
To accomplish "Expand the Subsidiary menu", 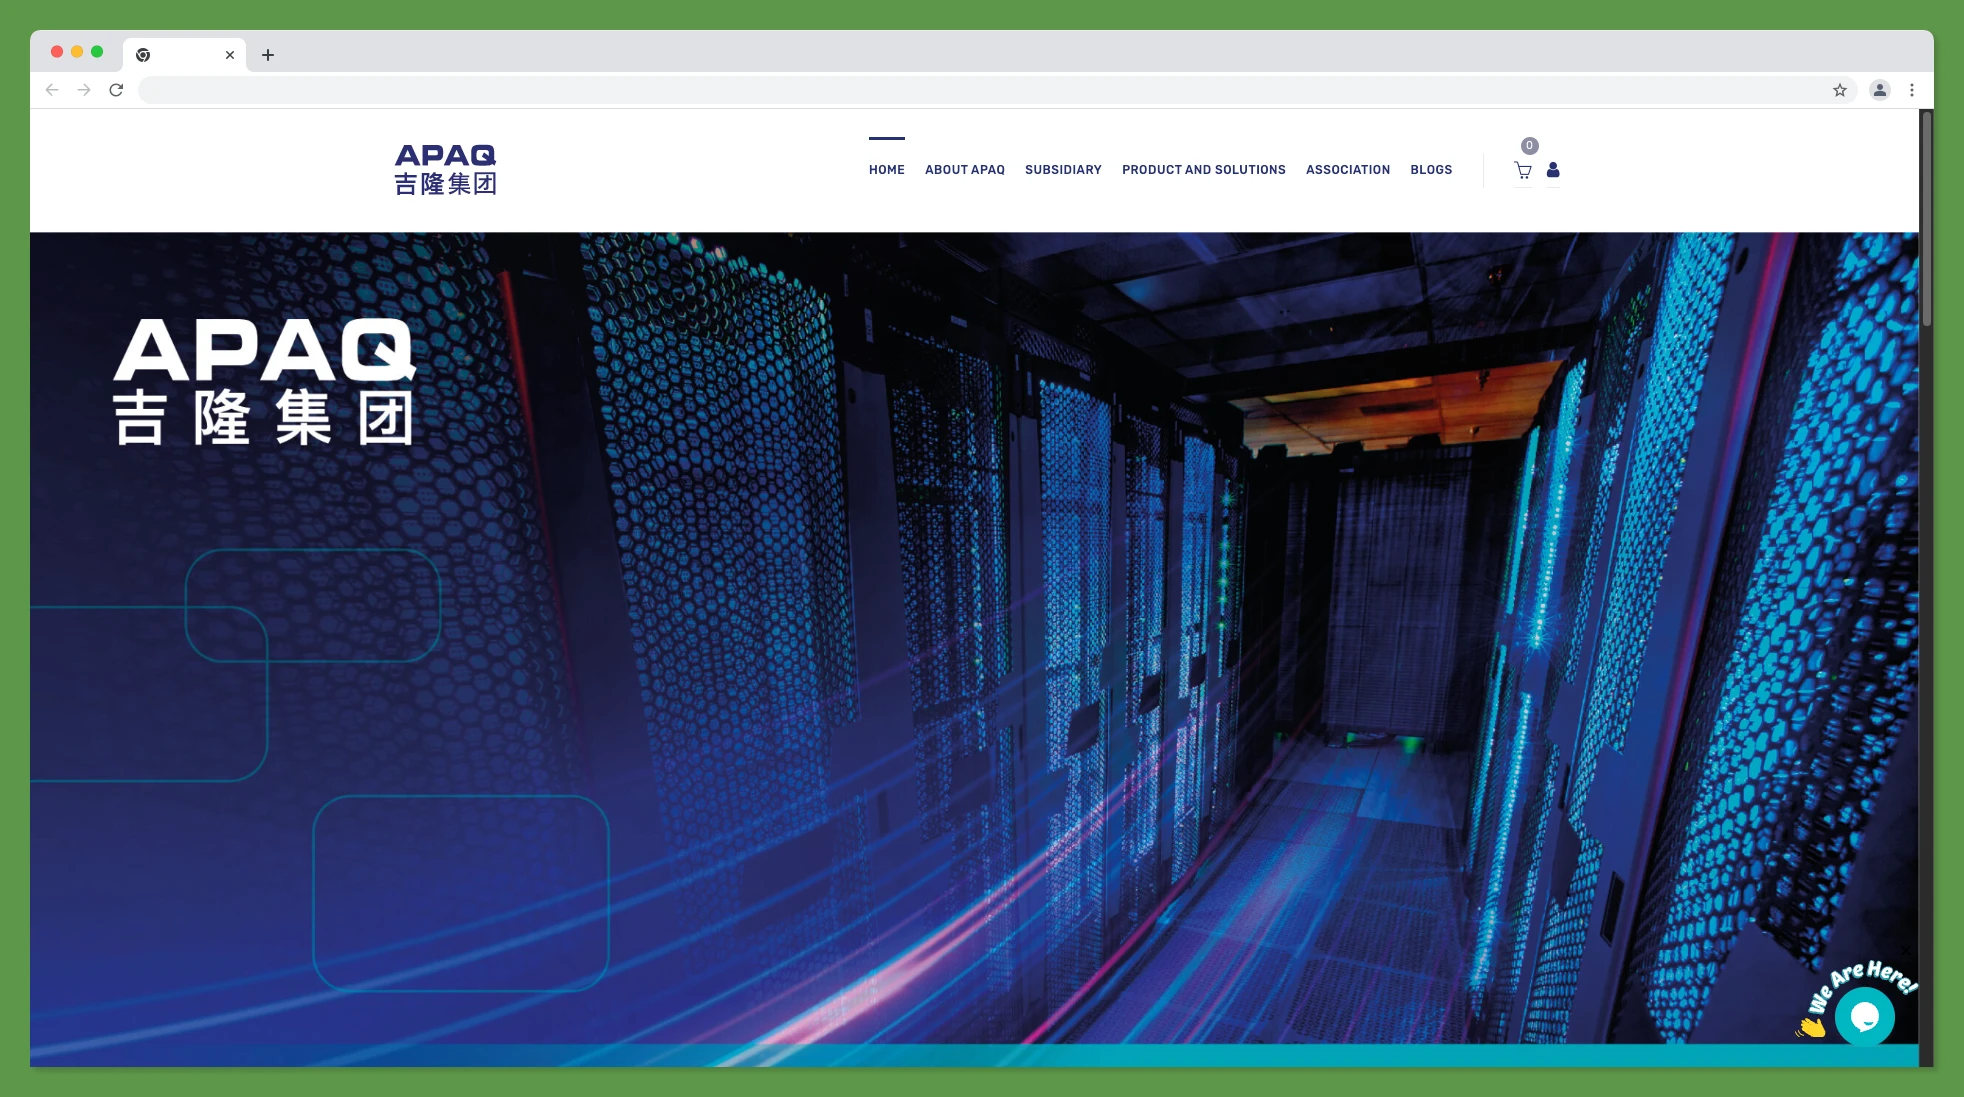I will [1062, 170].
